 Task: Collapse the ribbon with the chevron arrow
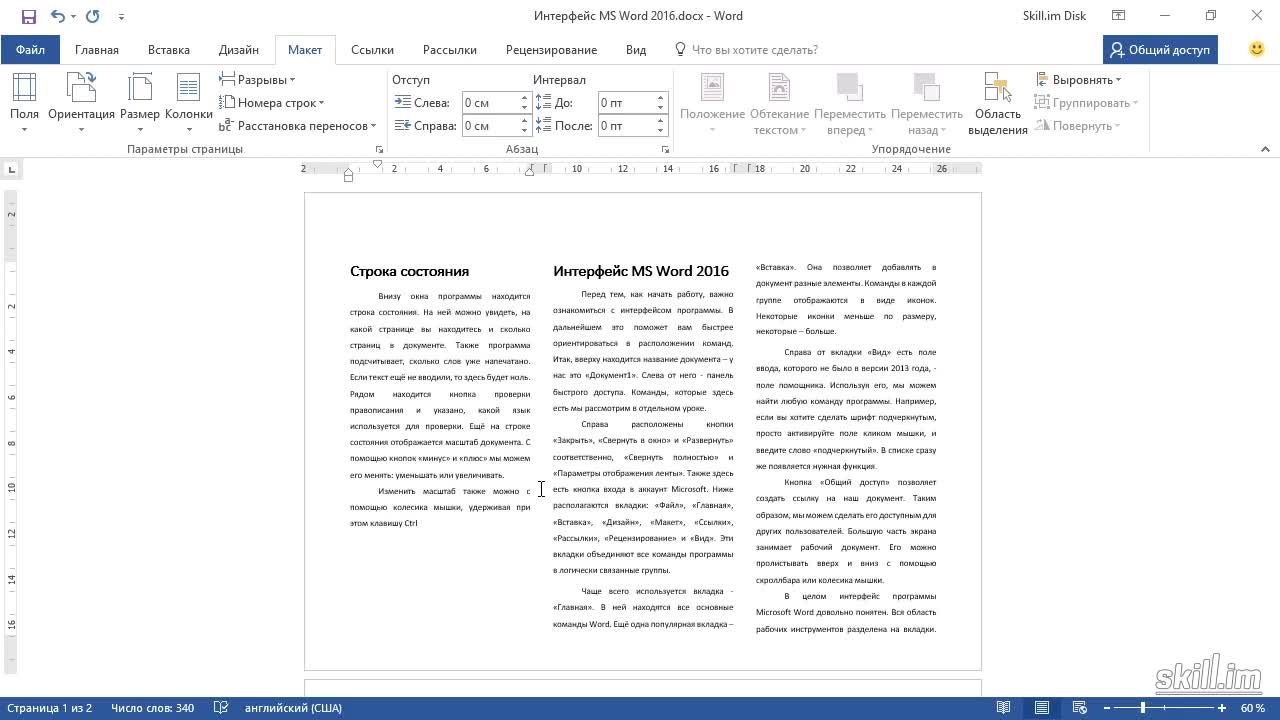[1265, 149]
